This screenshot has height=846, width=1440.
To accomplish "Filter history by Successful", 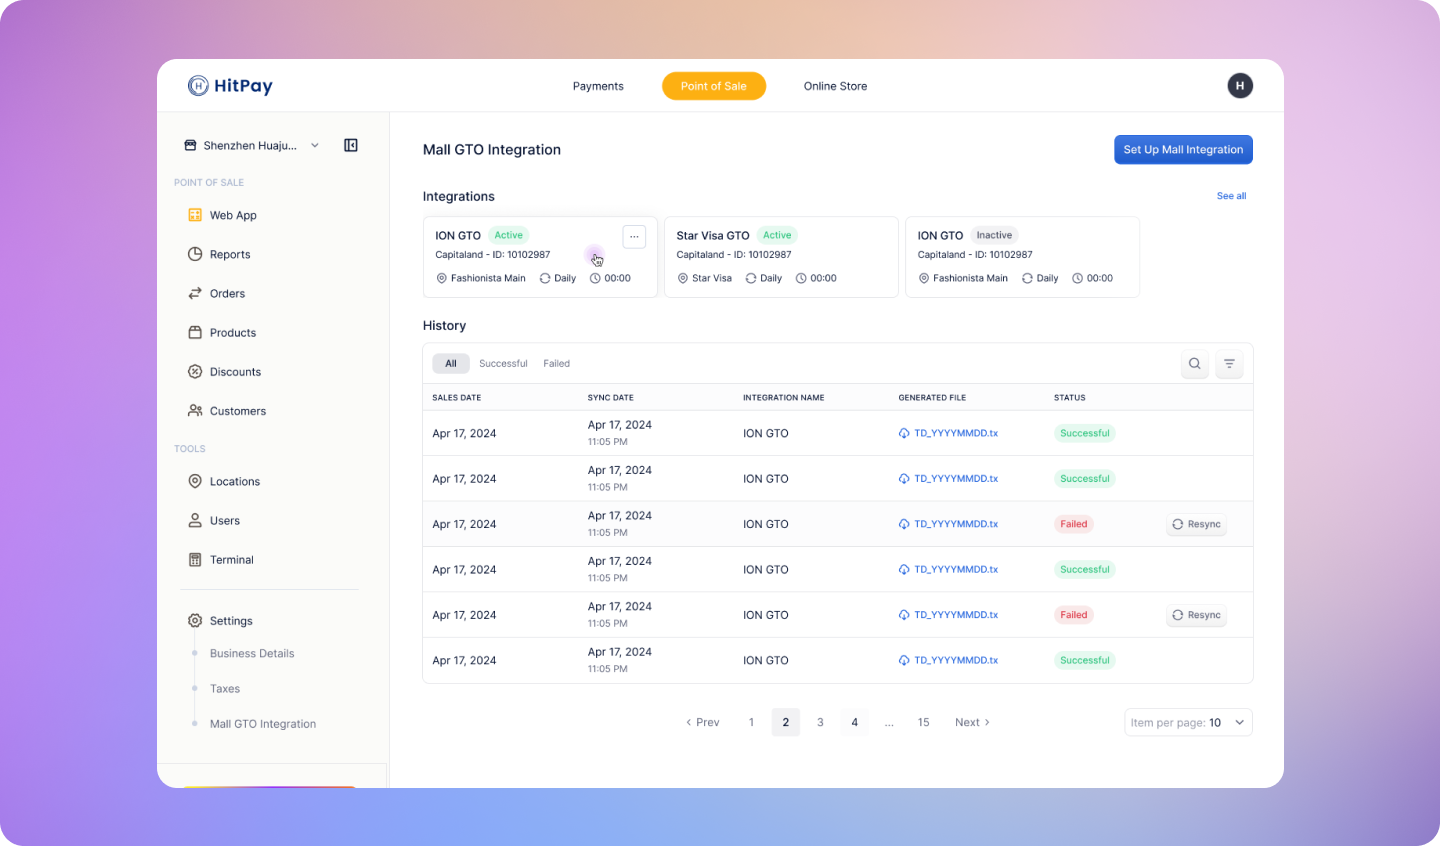I will tap(503, 363).
